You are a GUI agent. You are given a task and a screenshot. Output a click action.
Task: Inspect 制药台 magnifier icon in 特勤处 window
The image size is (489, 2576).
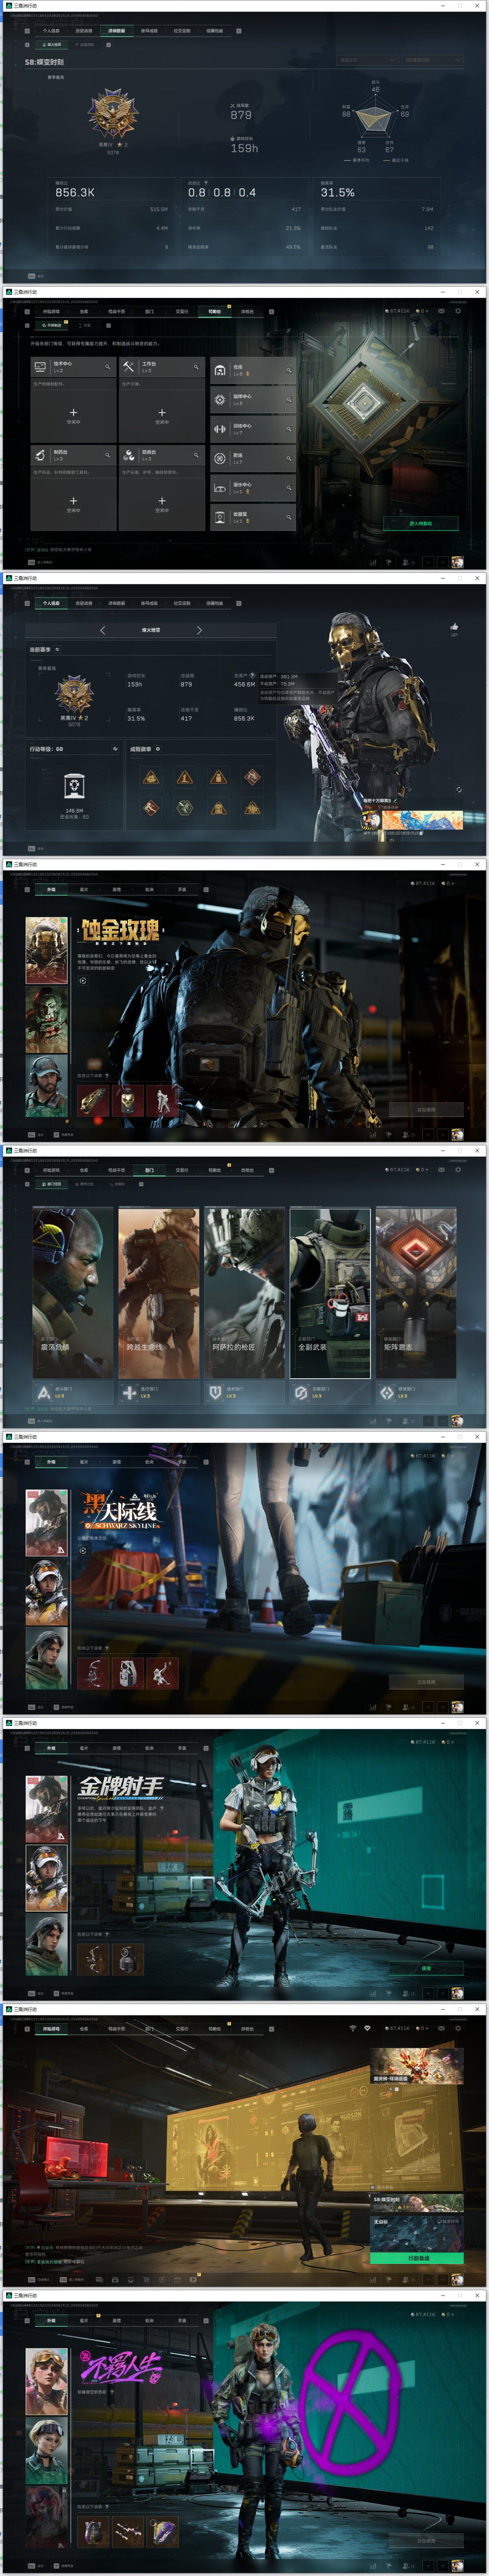point(107,455)
